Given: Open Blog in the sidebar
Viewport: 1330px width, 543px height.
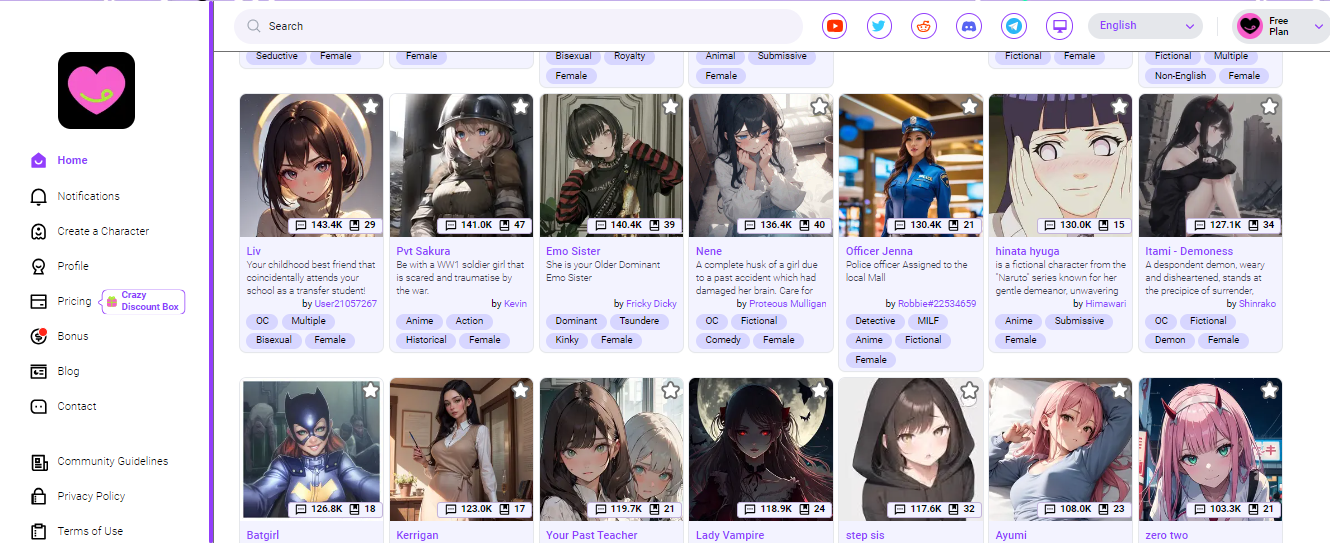Looking at the screenshot, I should pos(68,371).
